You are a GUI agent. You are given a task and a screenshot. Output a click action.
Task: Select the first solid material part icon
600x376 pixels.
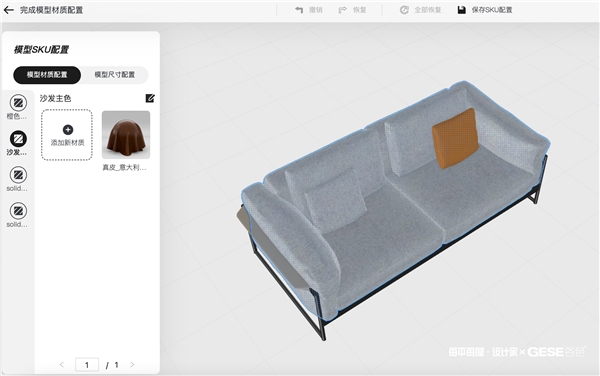coord(18,175)
